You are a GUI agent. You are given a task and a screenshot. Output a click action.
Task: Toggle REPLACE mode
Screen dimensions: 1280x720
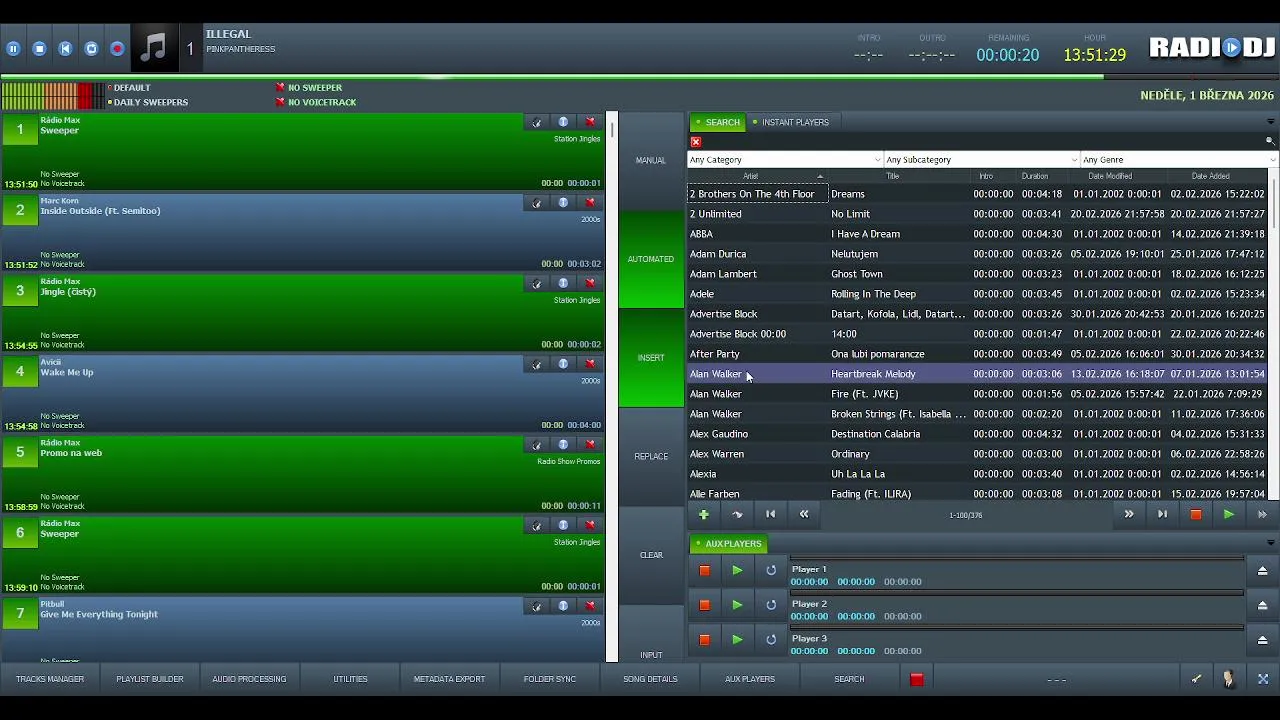[x=651, y=456]
